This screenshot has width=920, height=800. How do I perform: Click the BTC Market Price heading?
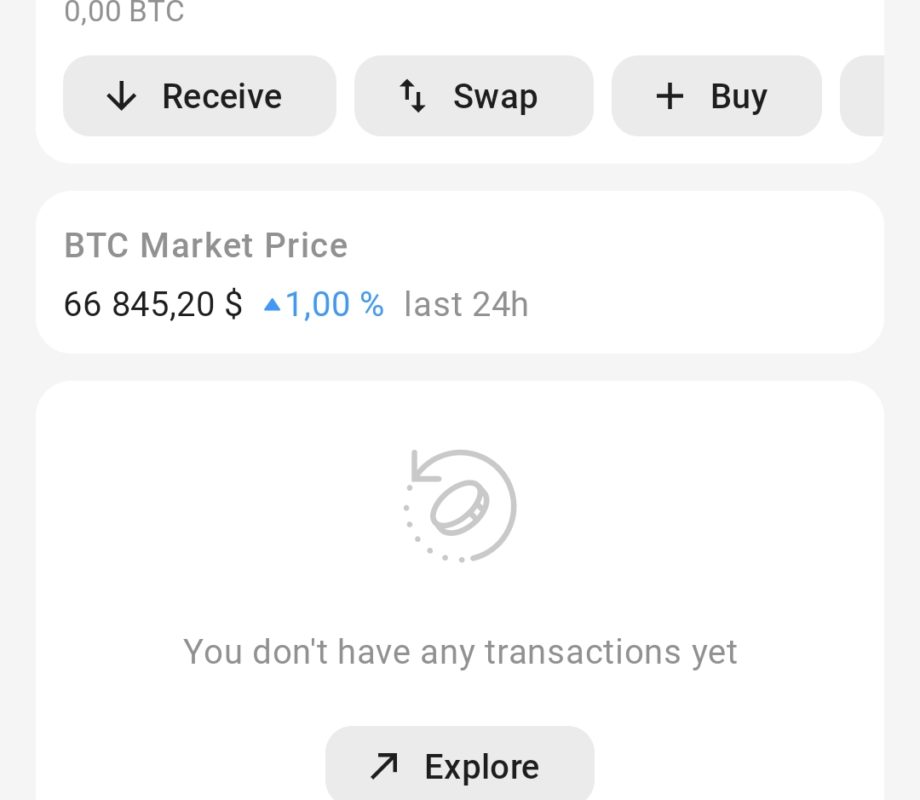click(206, 245)
